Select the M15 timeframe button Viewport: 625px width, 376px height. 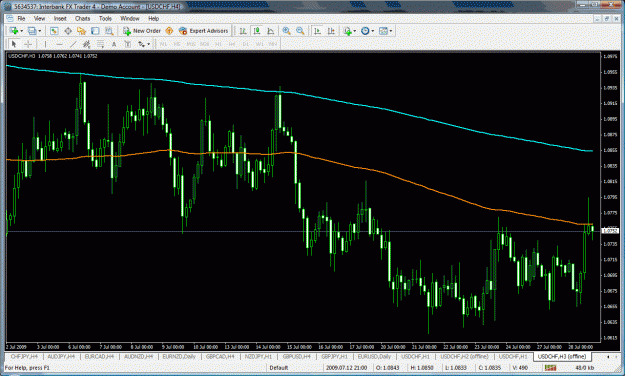(191, 44)
